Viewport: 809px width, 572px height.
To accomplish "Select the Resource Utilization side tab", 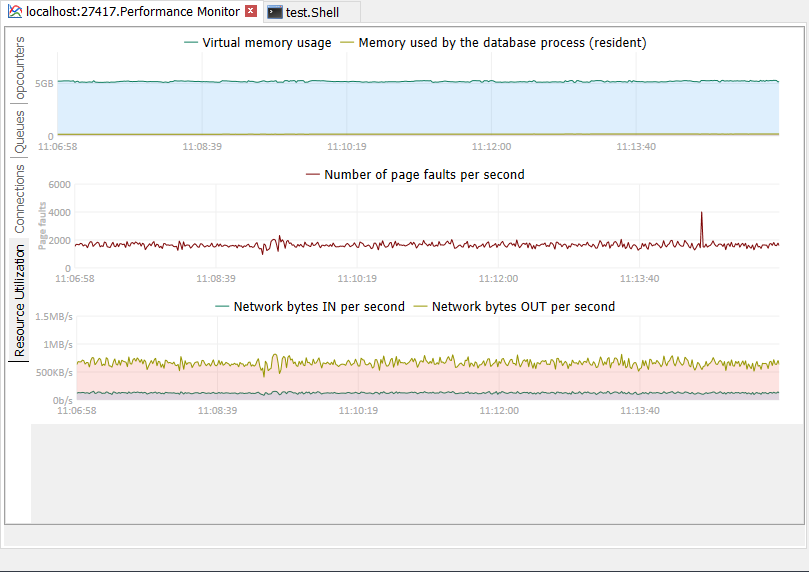I will point(20,300).
